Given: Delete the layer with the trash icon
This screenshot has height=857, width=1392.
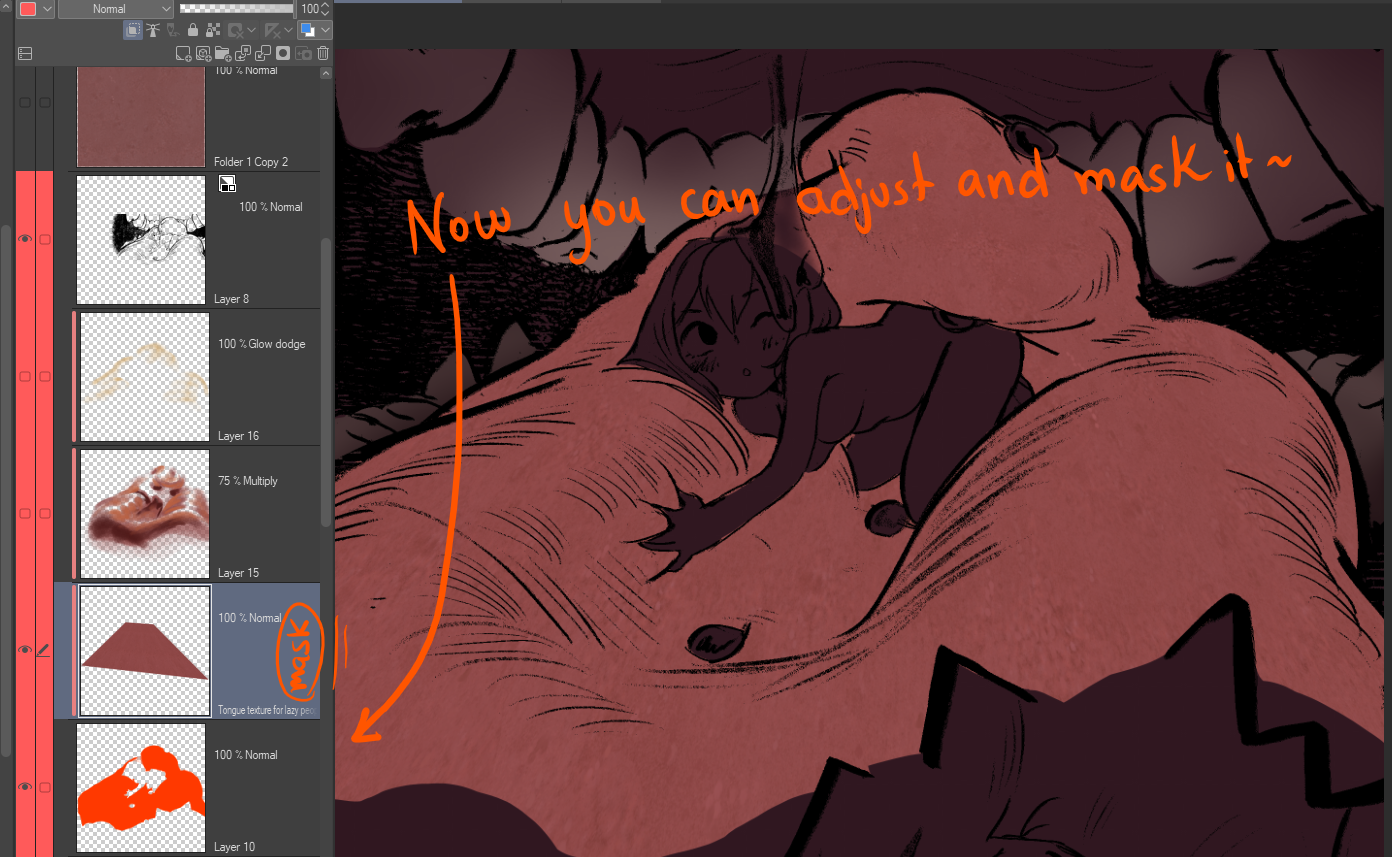Looking at the screenshot, I should click(x=323, y=53).
